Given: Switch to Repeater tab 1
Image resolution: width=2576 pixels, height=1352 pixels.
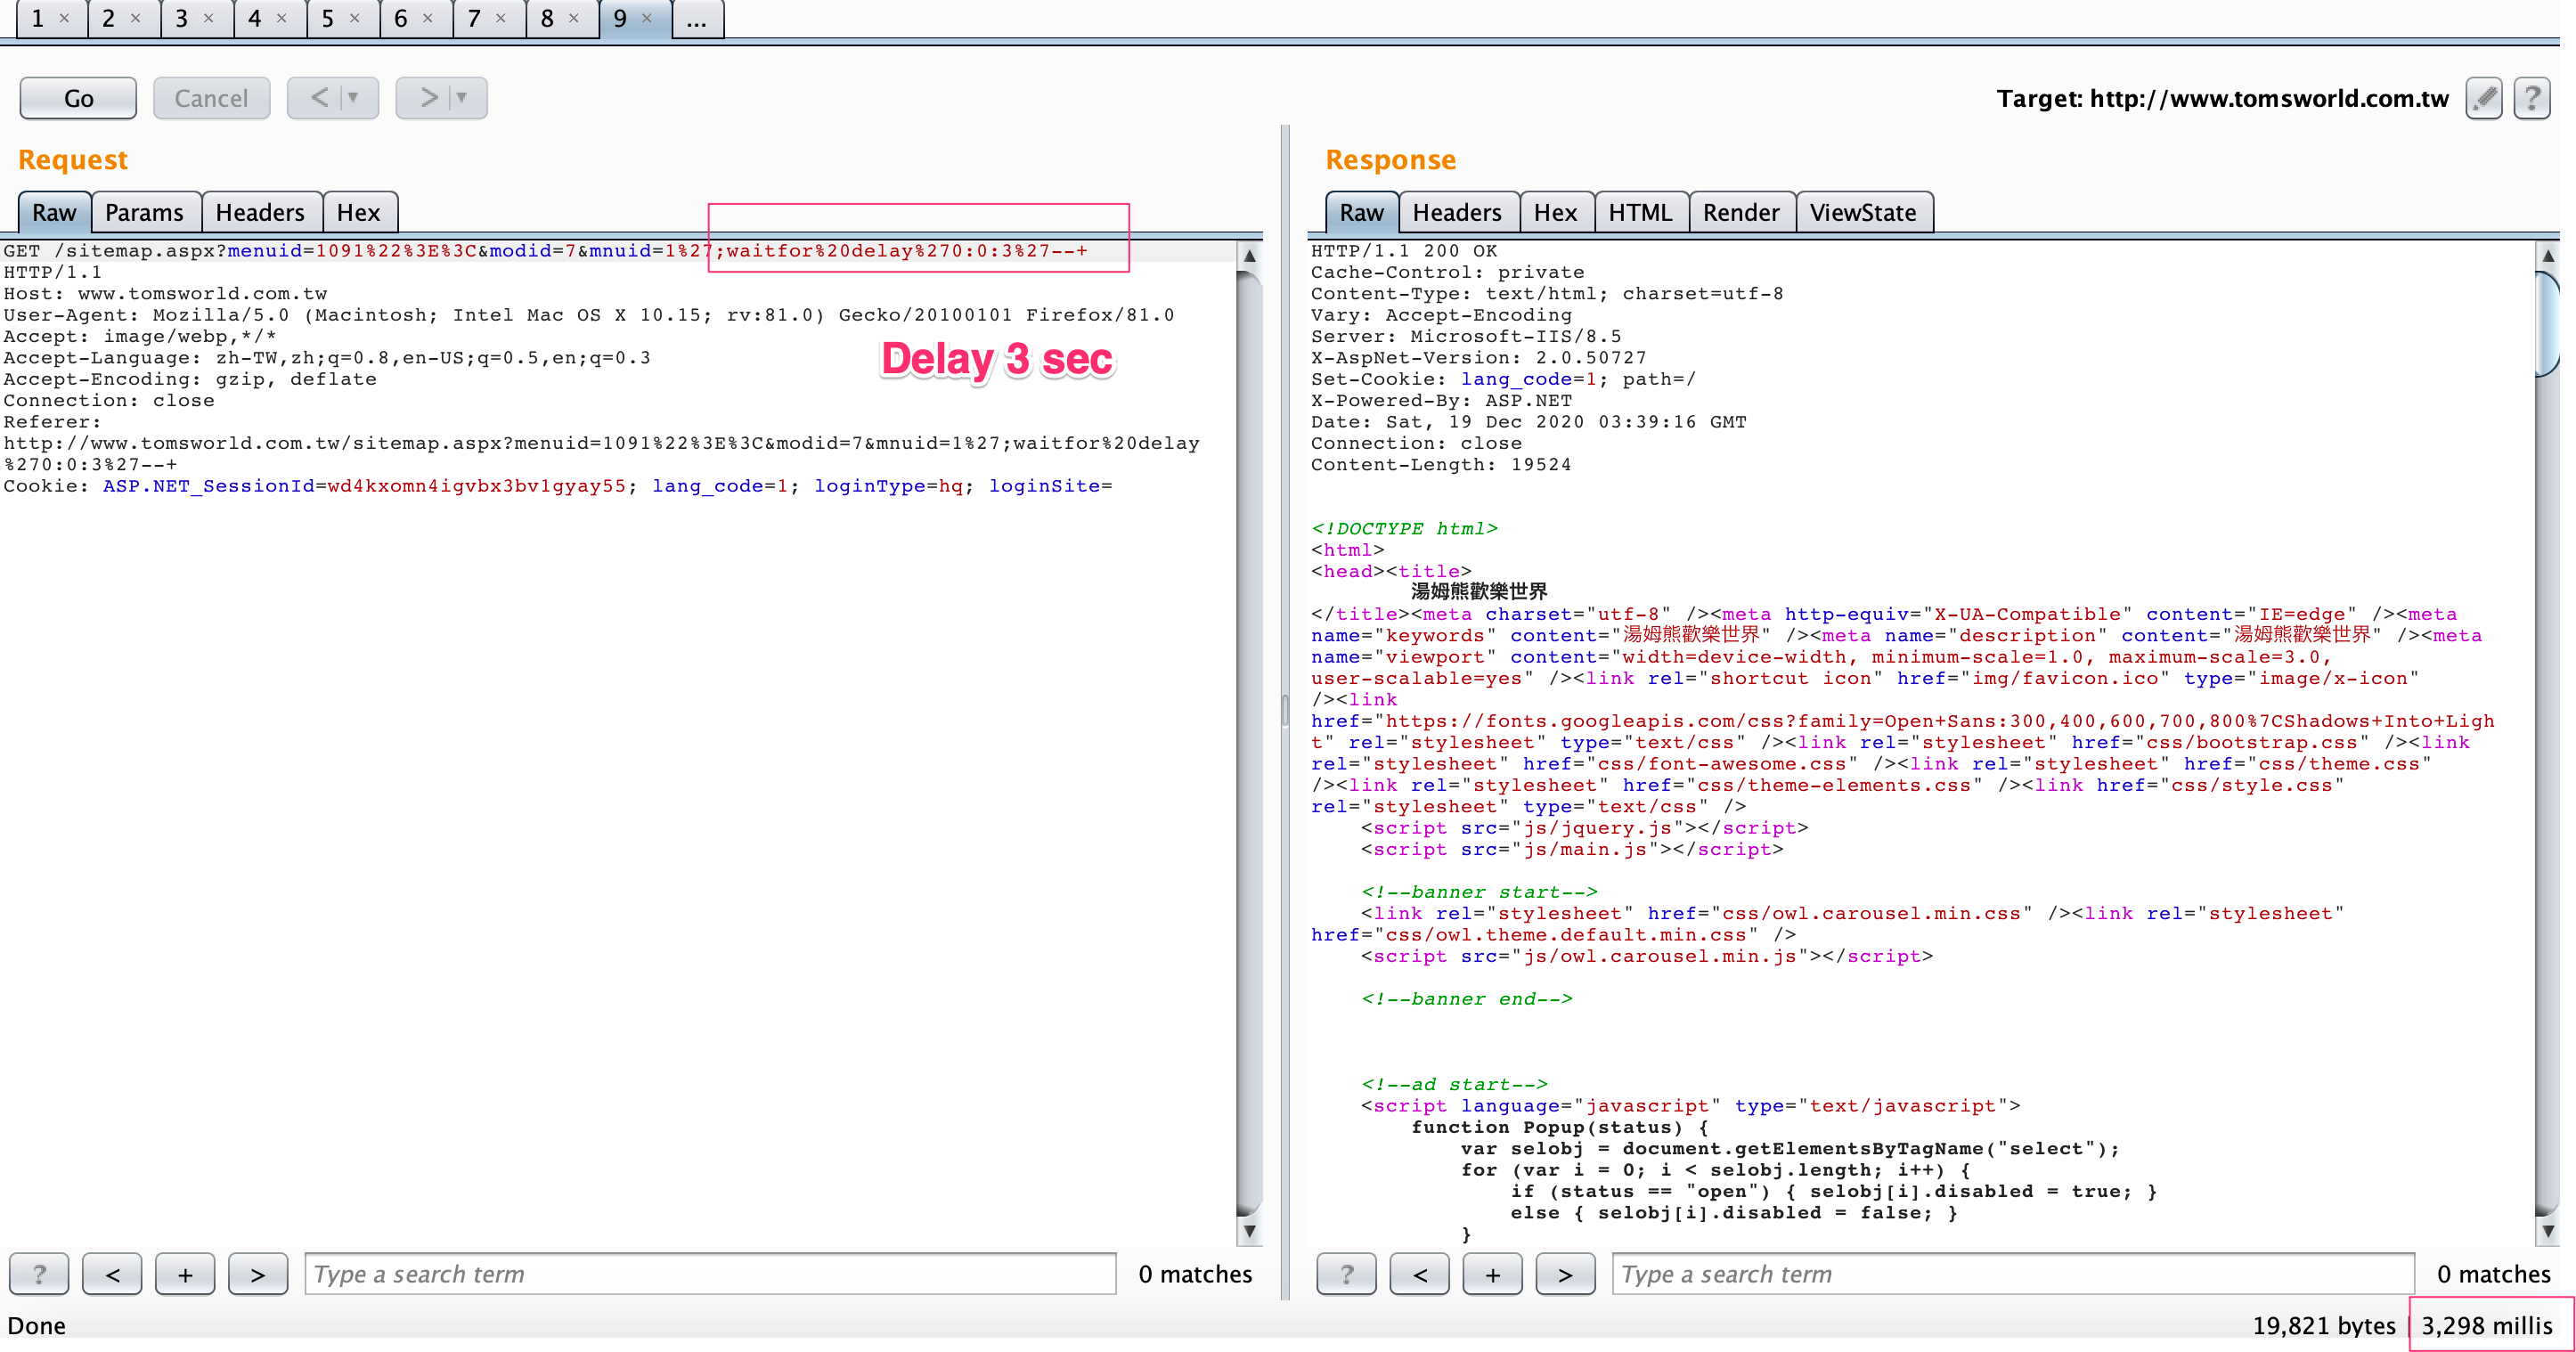Looking at the screenshot, I should click(37, 18).
